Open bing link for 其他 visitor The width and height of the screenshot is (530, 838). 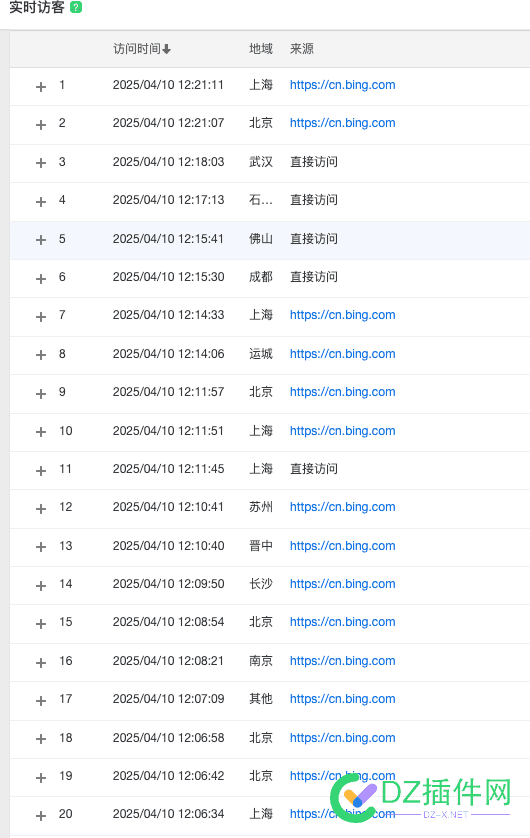(342, 699)
